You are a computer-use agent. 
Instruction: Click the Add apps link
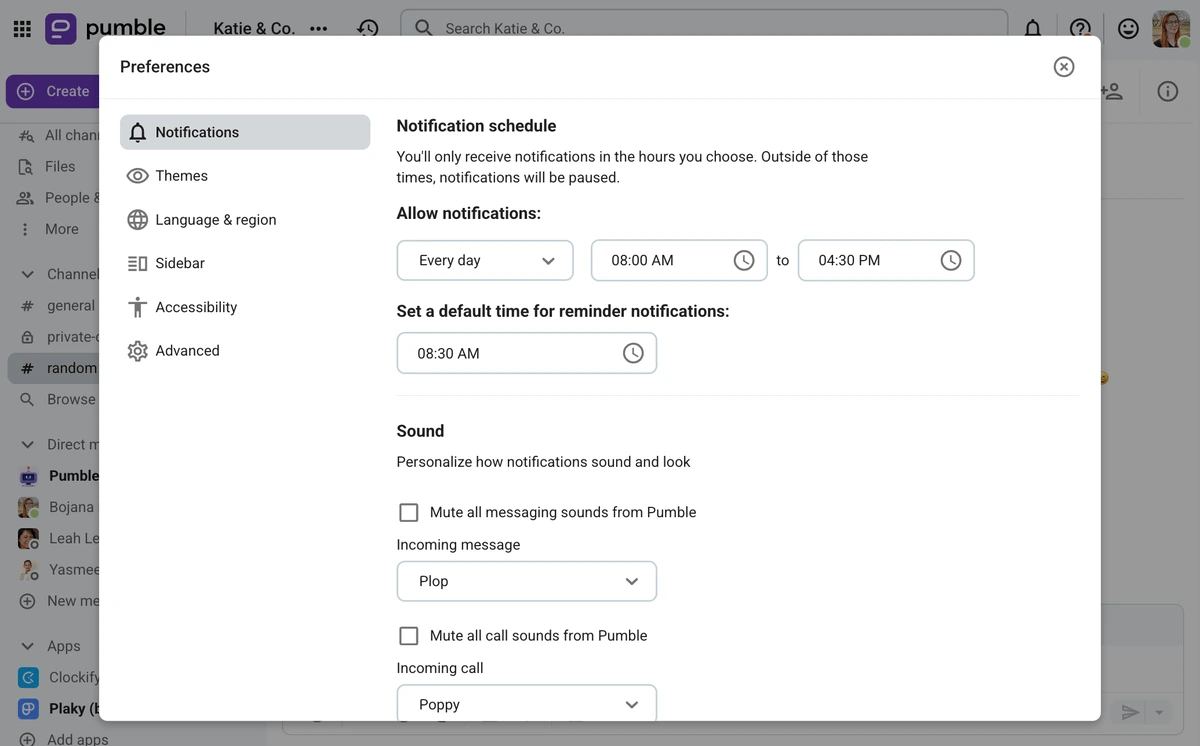pyautogui.click(x=74, y=738)
